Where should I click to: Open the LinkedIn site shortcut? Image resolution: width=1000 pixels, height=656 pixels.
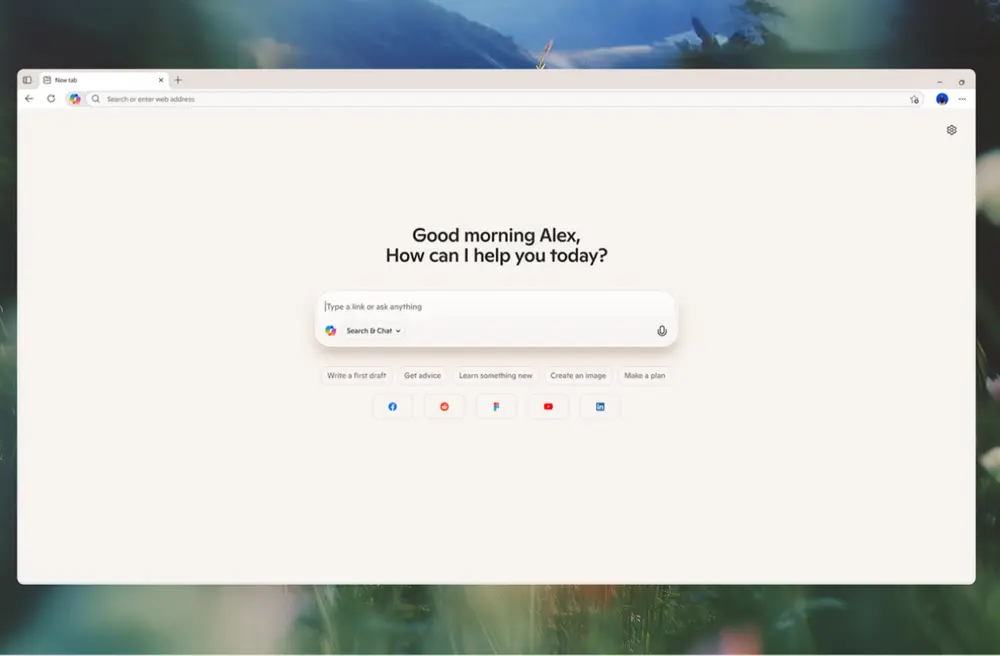pyautogui.click(x=600, y=406)
